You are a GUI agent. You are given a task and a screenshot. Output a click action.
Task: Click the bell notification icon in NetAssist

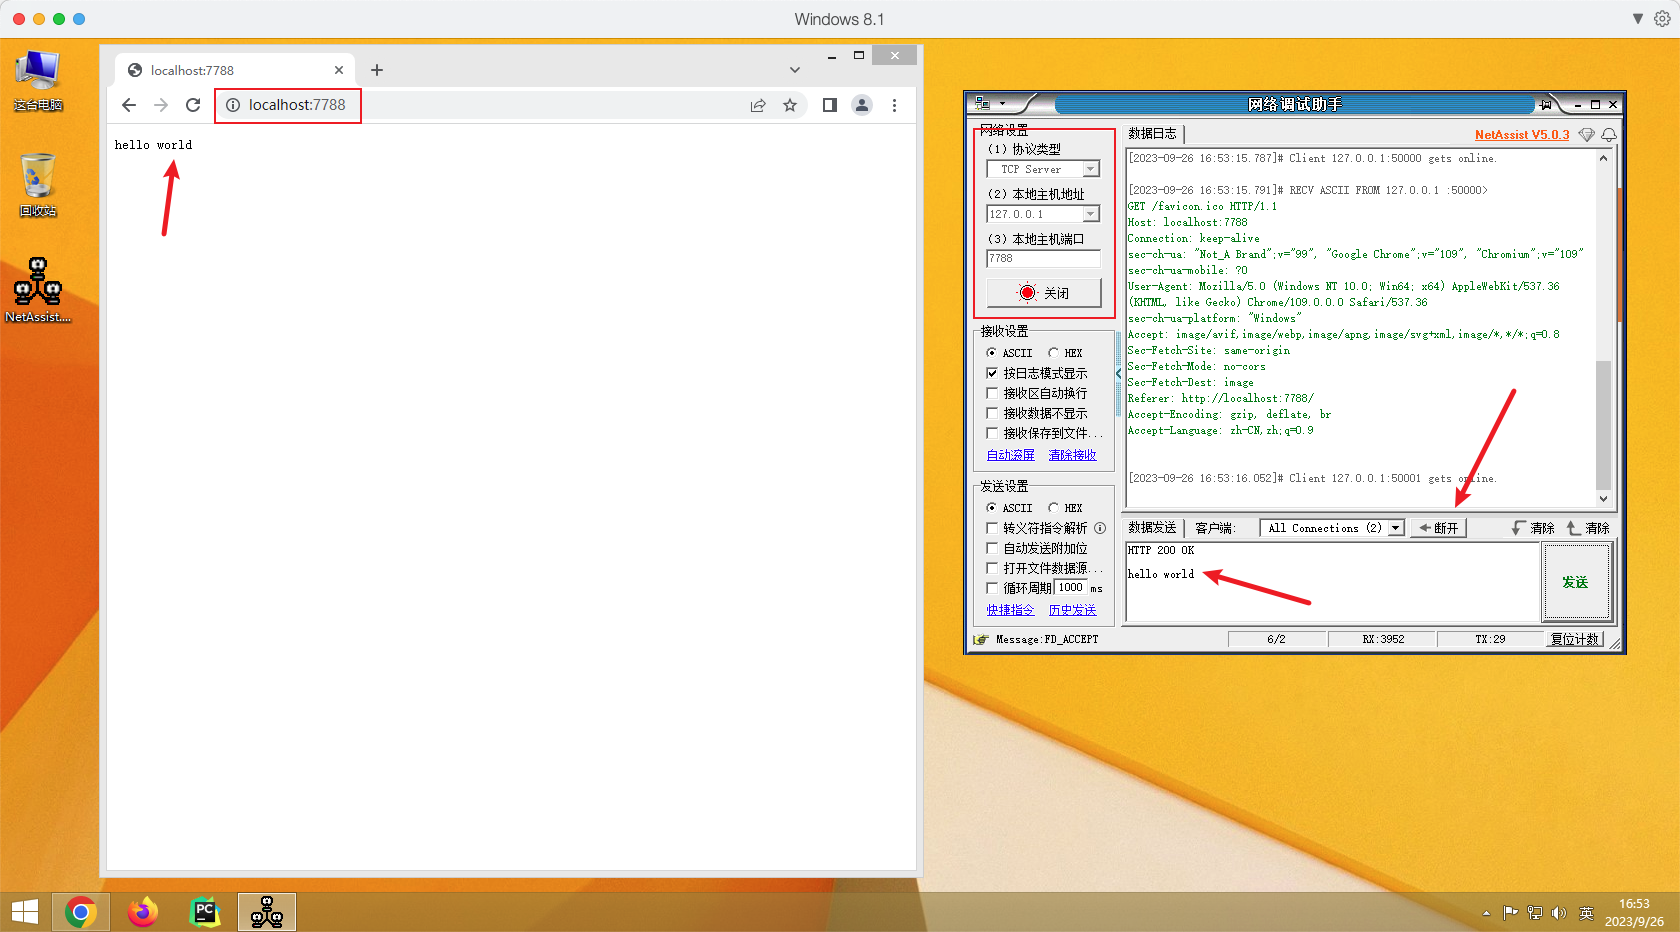click(1609, 135)
